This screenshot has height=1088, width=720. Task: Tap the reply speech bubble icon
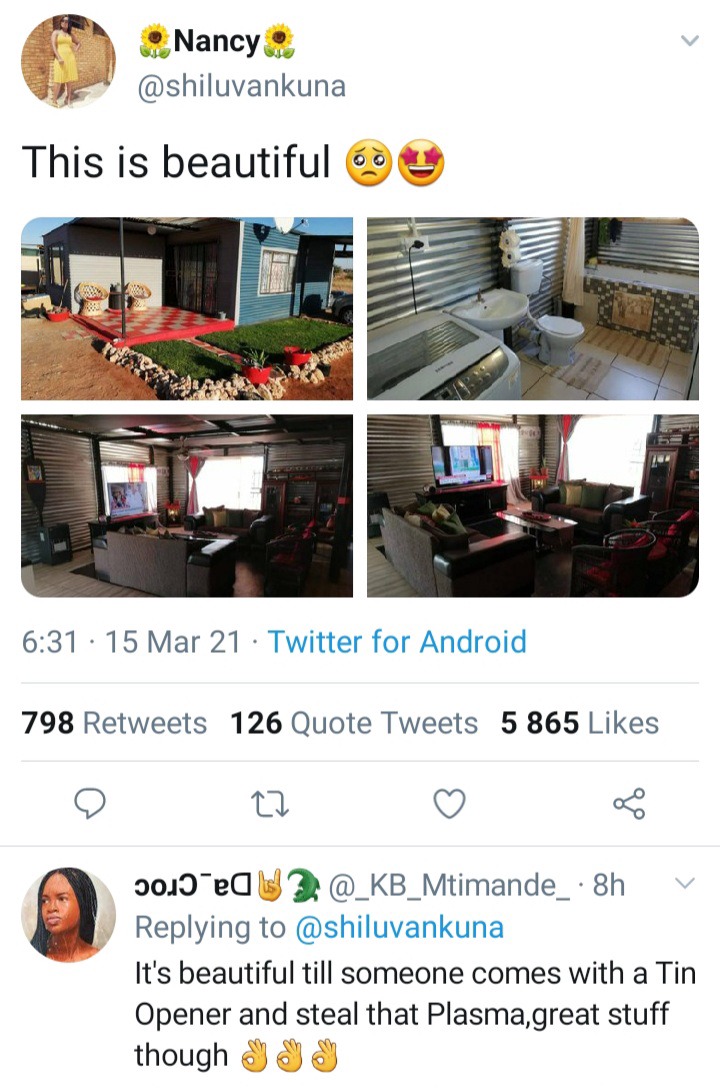(x=89, y=804)
